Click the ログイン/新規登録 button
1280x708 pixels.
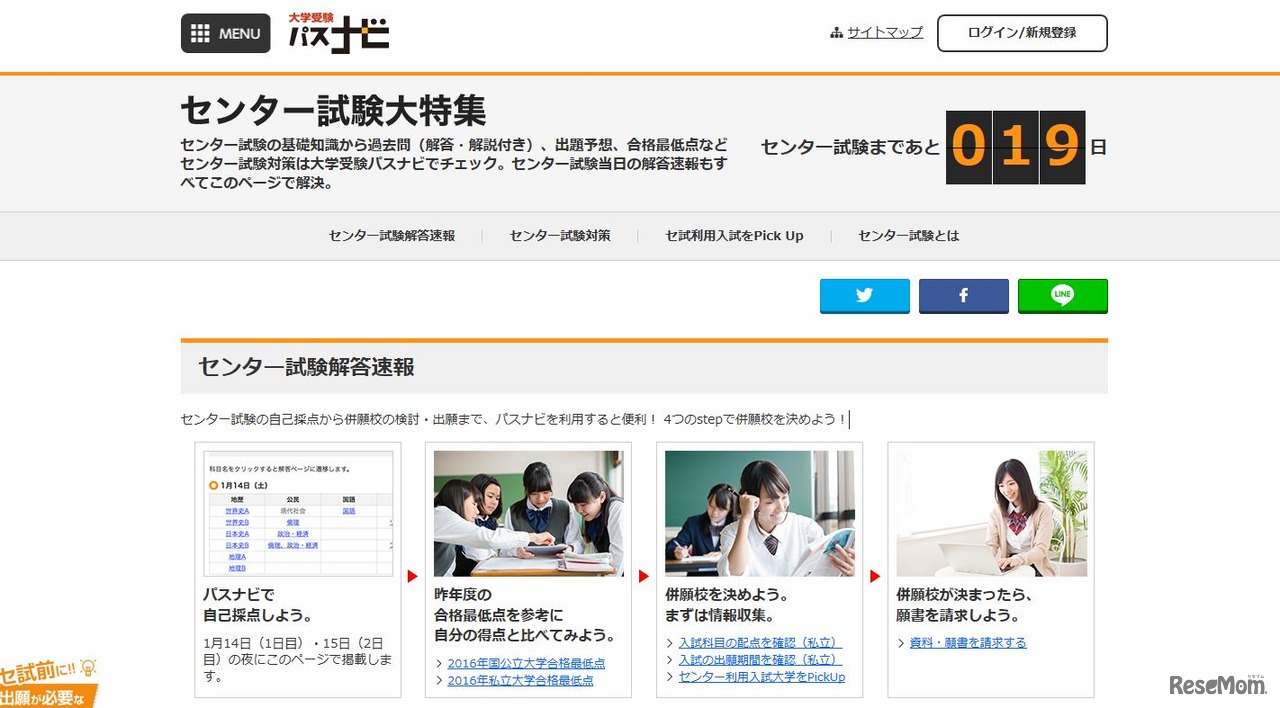(1021, 31)
